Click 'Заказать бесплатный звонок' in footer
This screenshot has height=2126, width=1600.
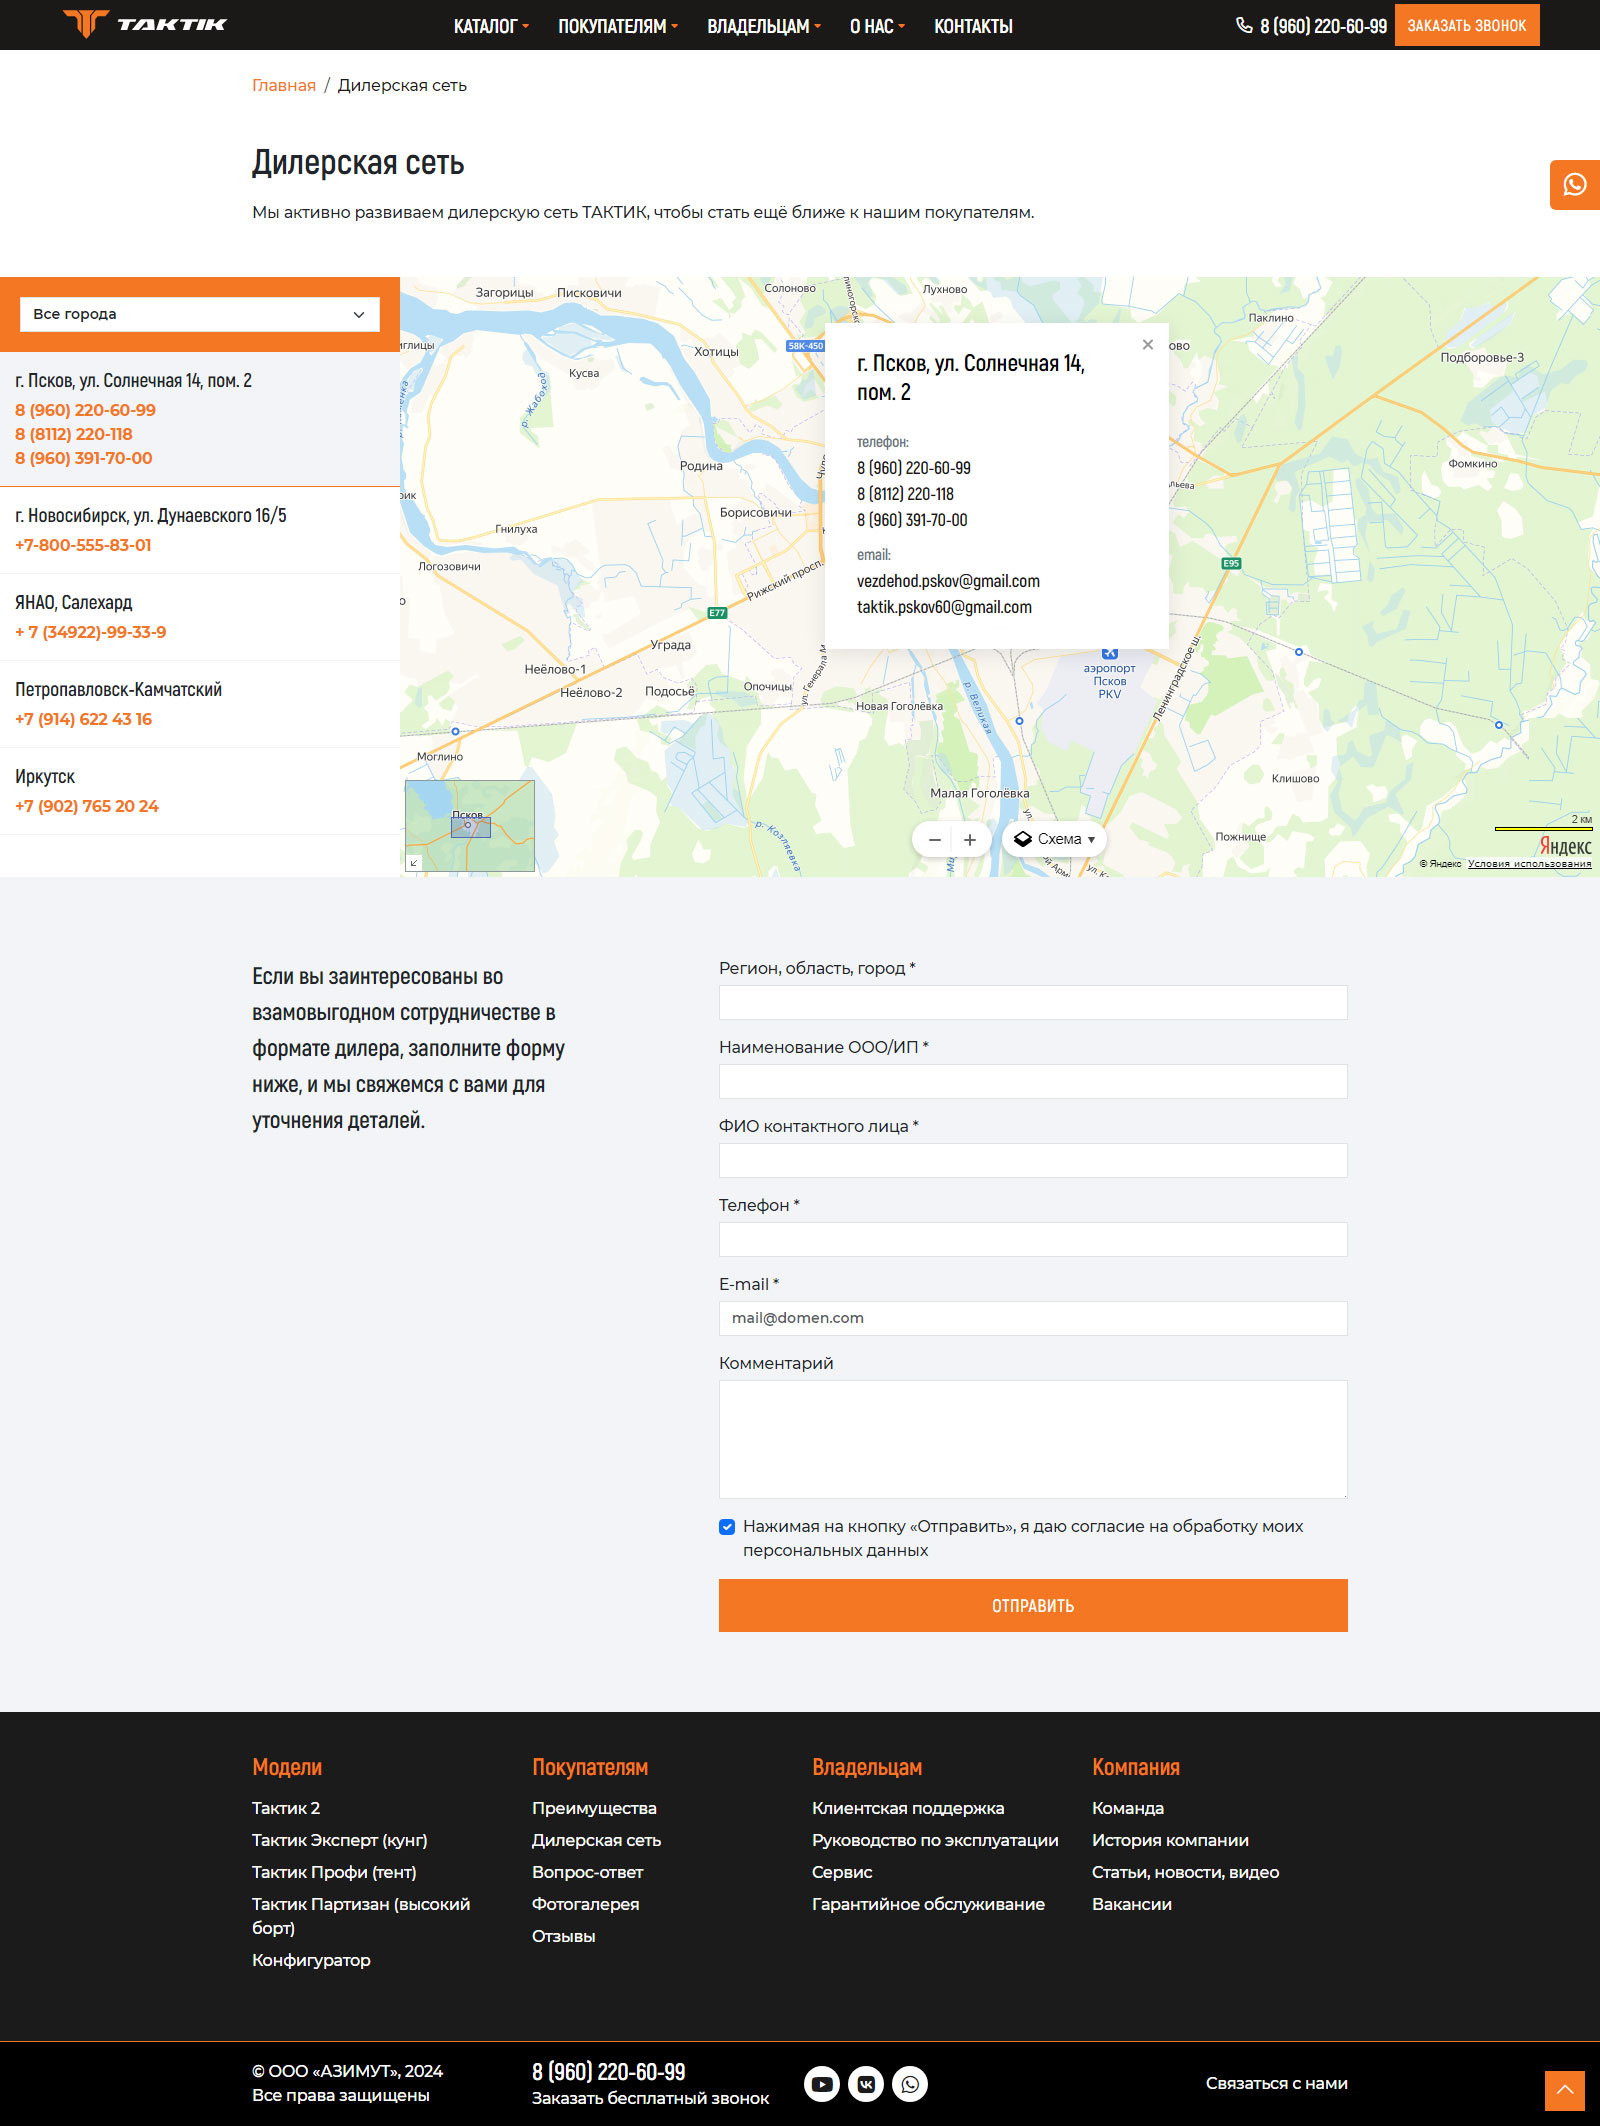[x=651, y=2098]
